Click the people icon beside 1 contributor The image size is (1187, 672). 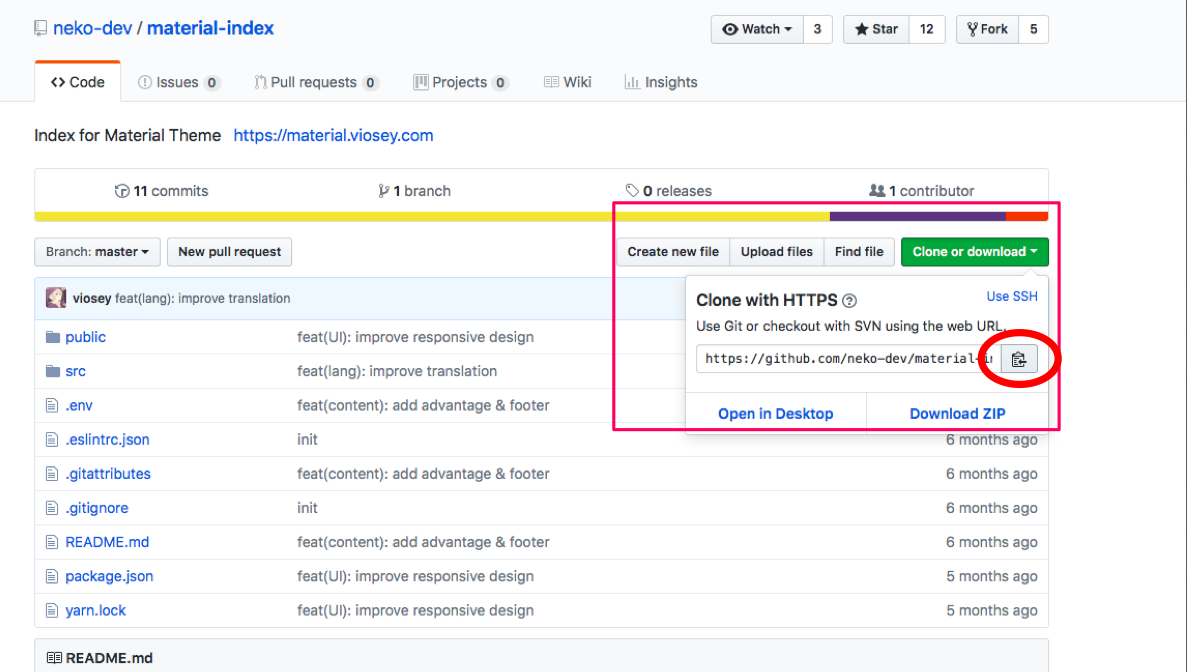point(877,191)
